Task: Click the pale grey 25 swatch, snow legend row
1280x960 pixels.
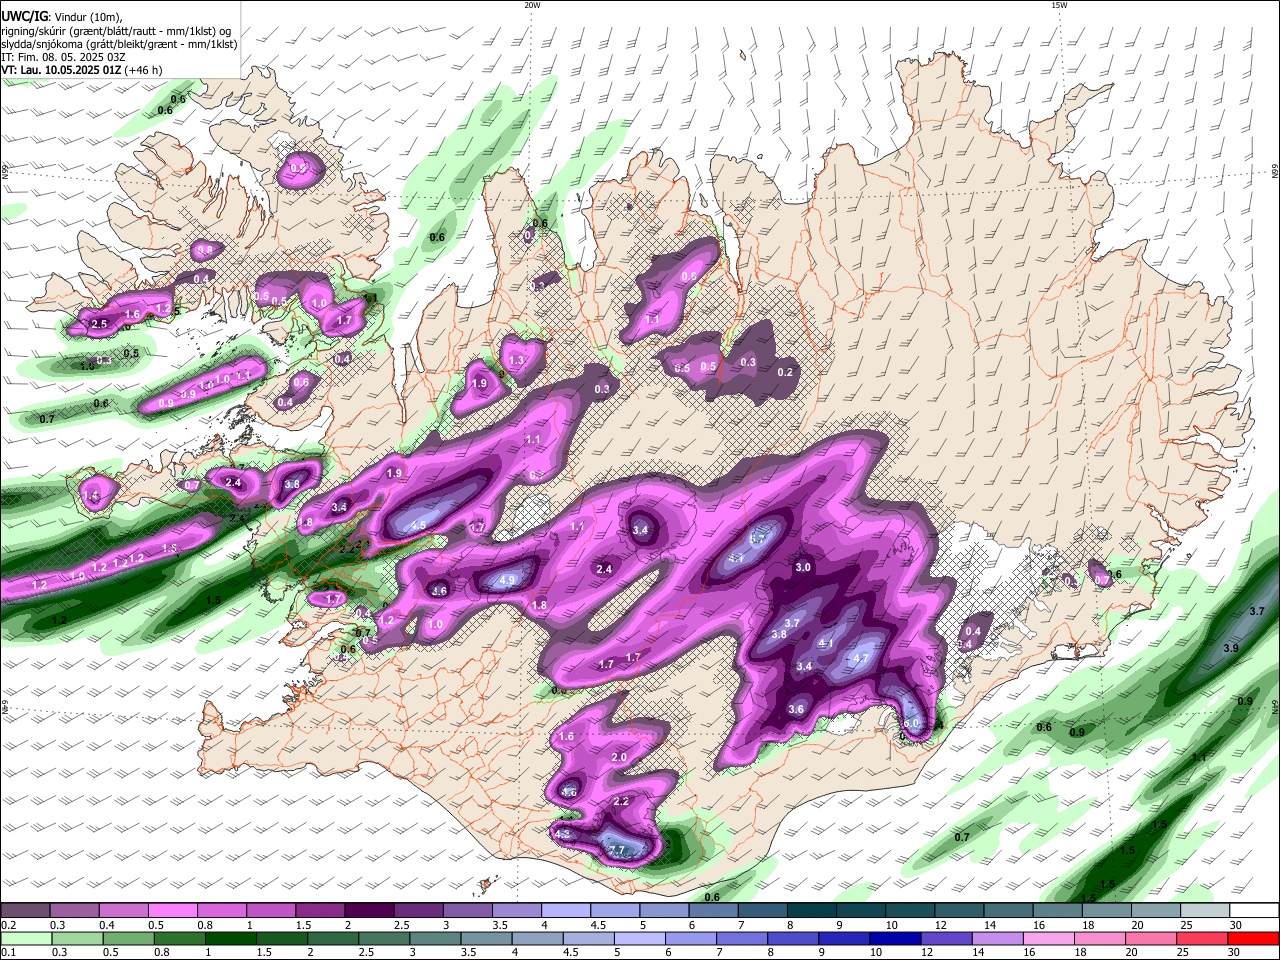Action: pos(1206,911)
